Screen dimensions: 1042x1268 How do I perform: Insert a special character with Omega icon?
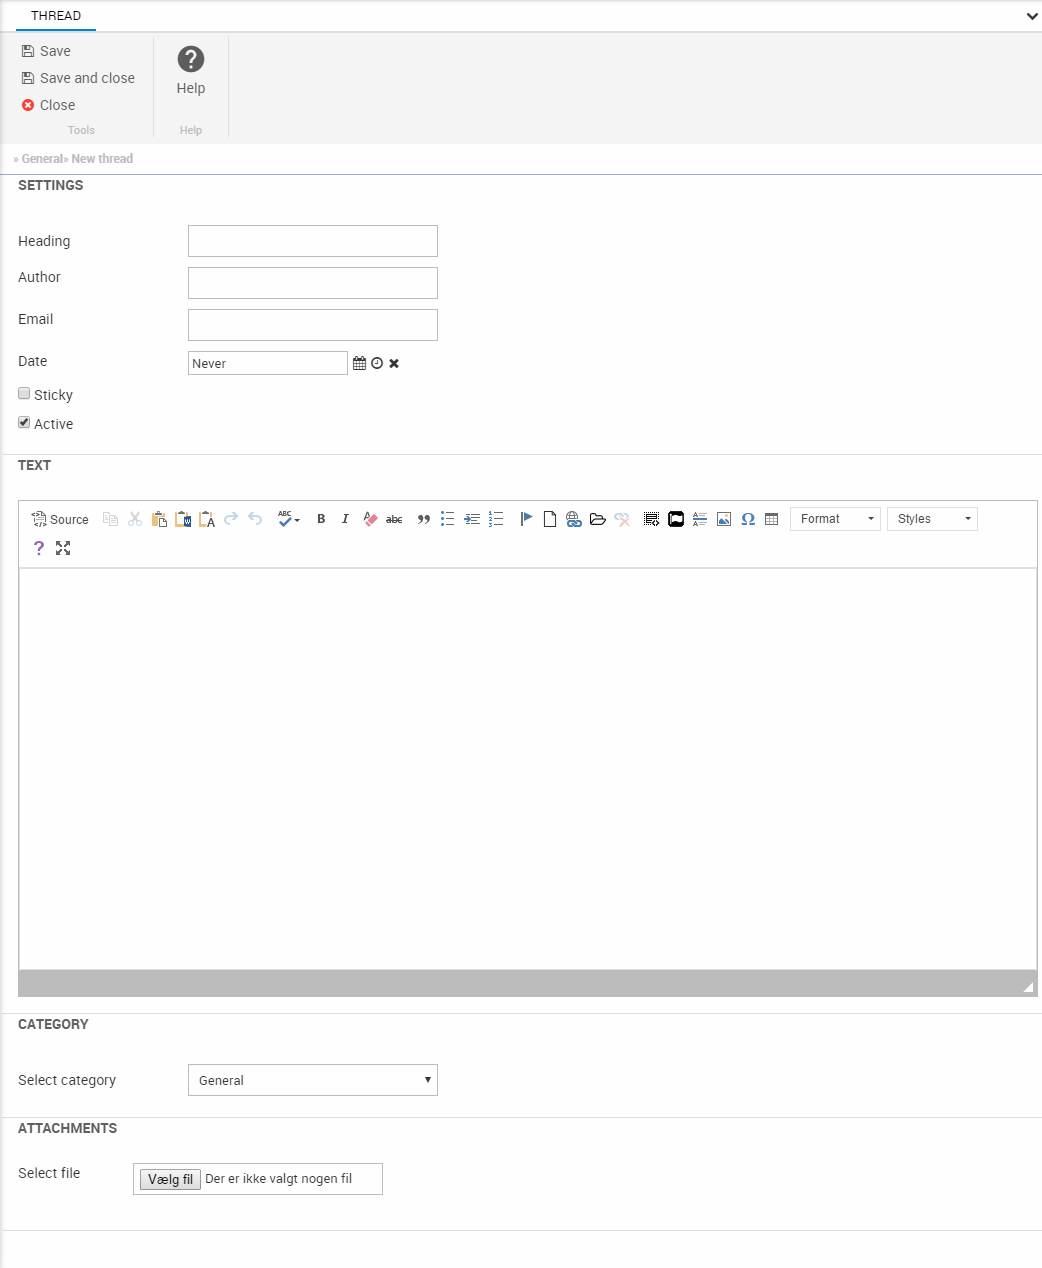pyautogui.click(x=748, y=519)
